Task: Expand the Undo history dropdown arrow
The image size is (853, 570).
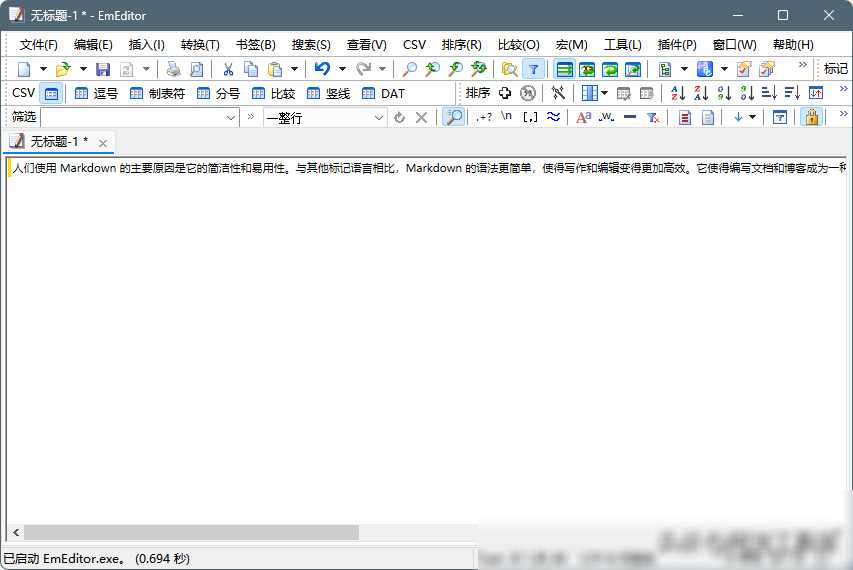Action: [x=342, y=69]
